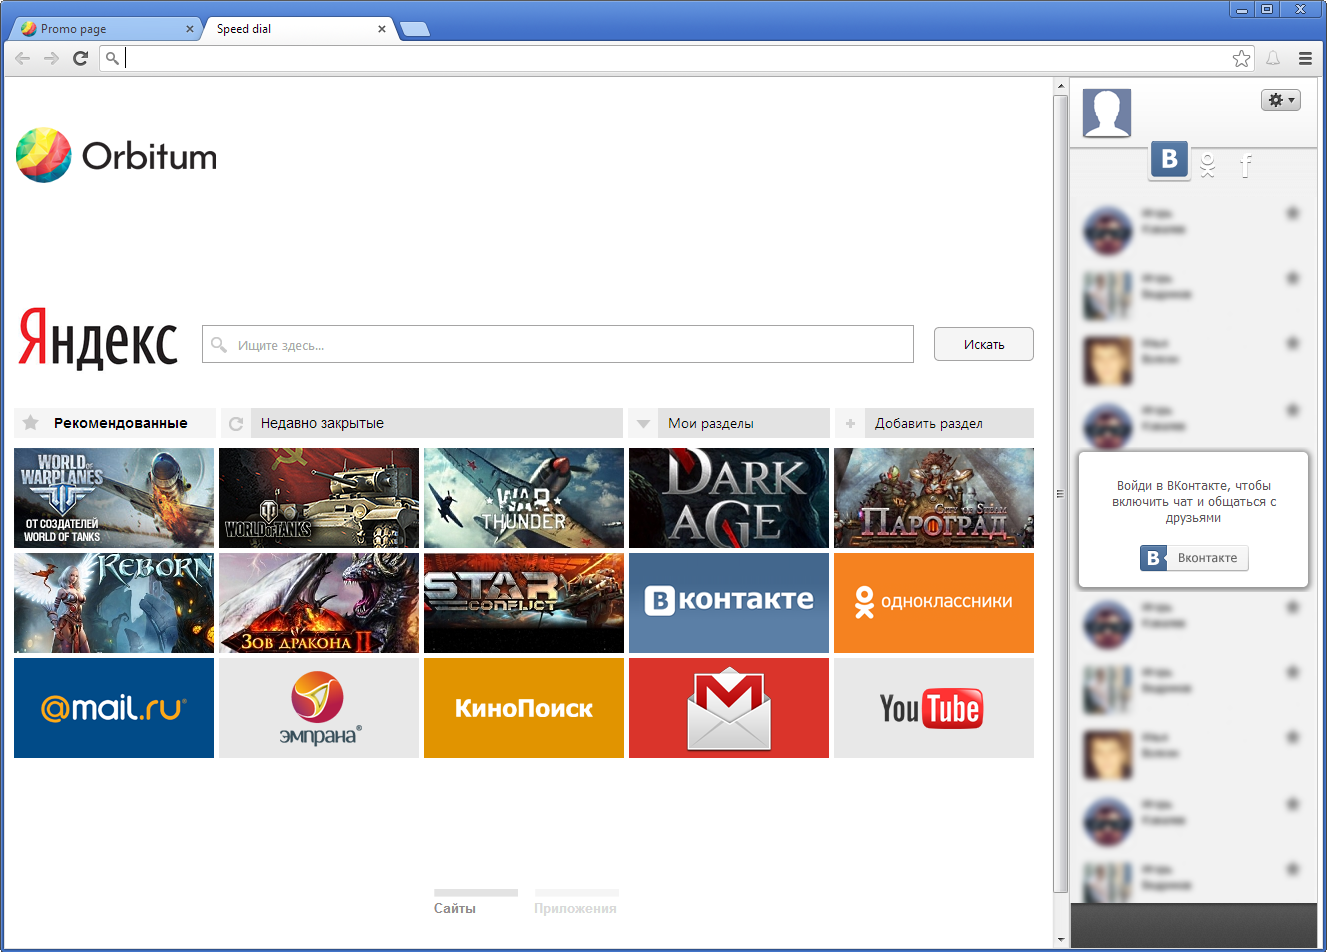1327x952 pixels.
Task: Open the browser main menu icon
Action: point(1305,58)
